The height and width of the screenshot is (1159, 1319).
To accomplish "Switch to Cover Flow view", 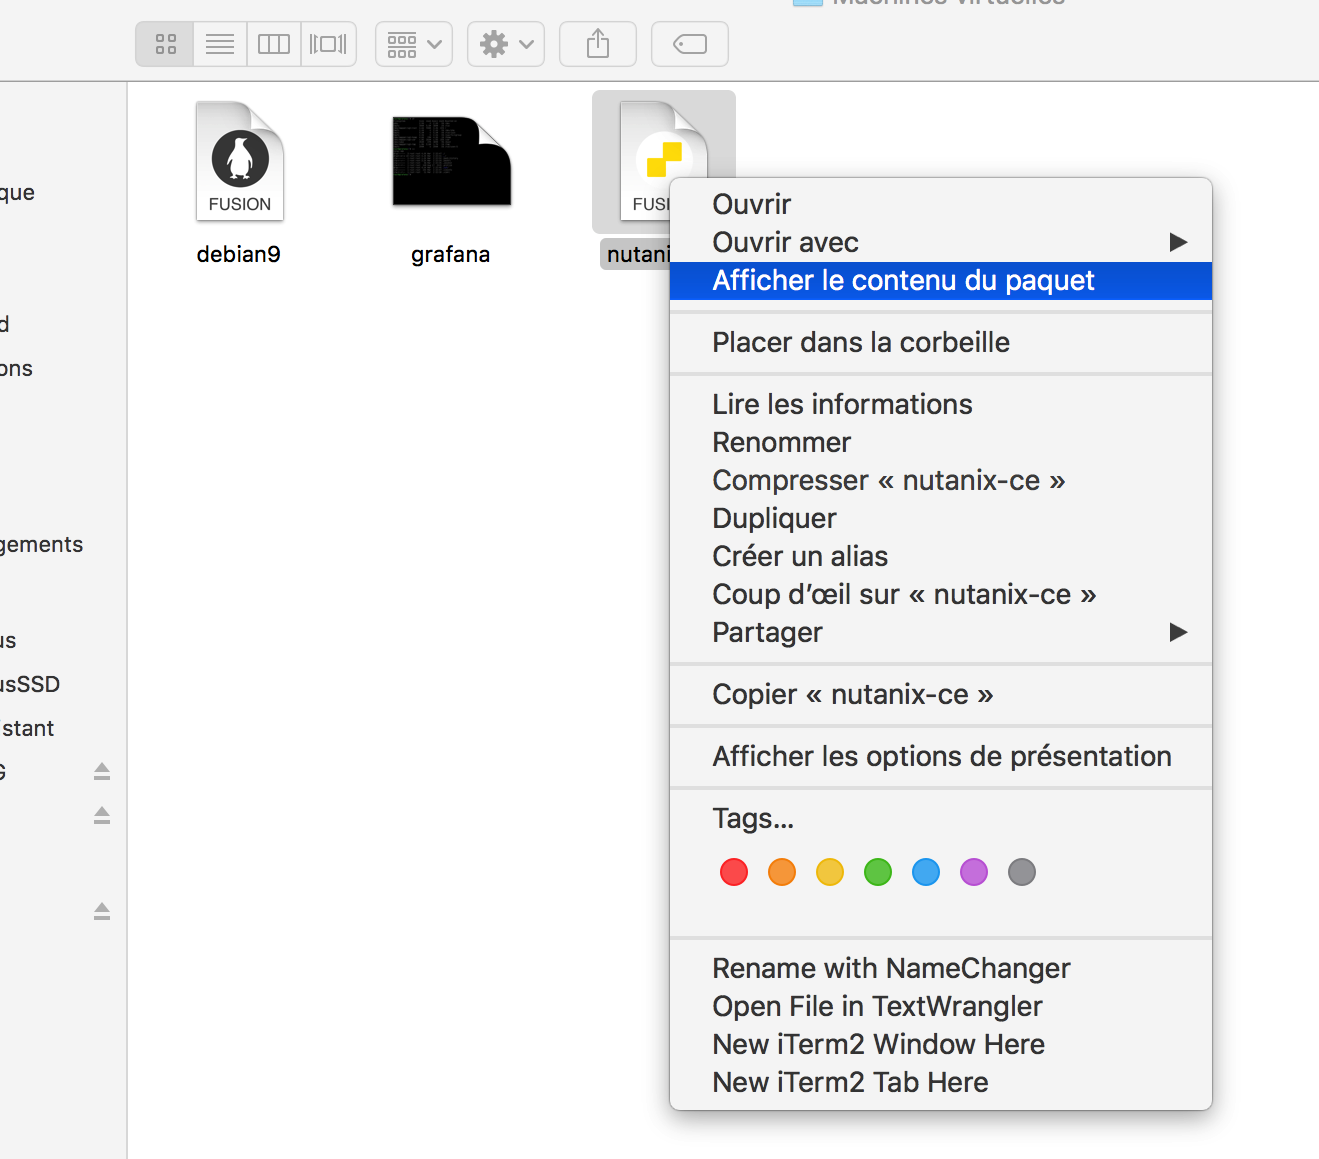I will pos(328,44).
